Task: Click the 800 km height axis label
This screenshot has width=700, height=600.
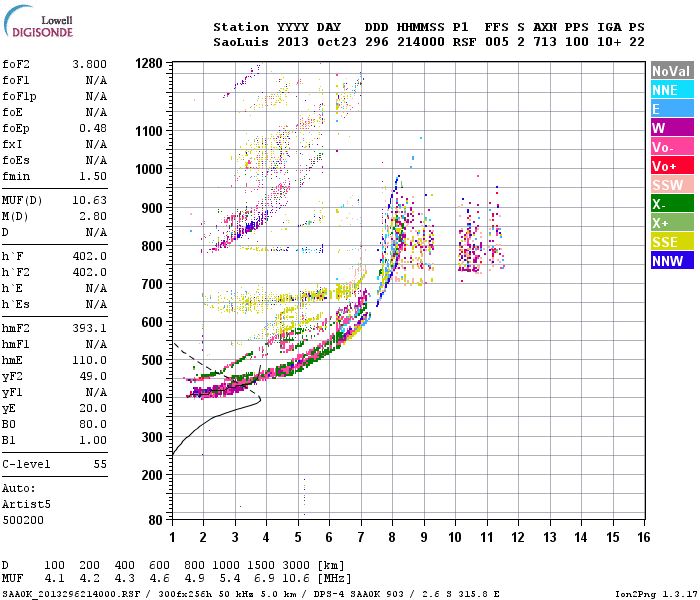Action: [152, 246]
